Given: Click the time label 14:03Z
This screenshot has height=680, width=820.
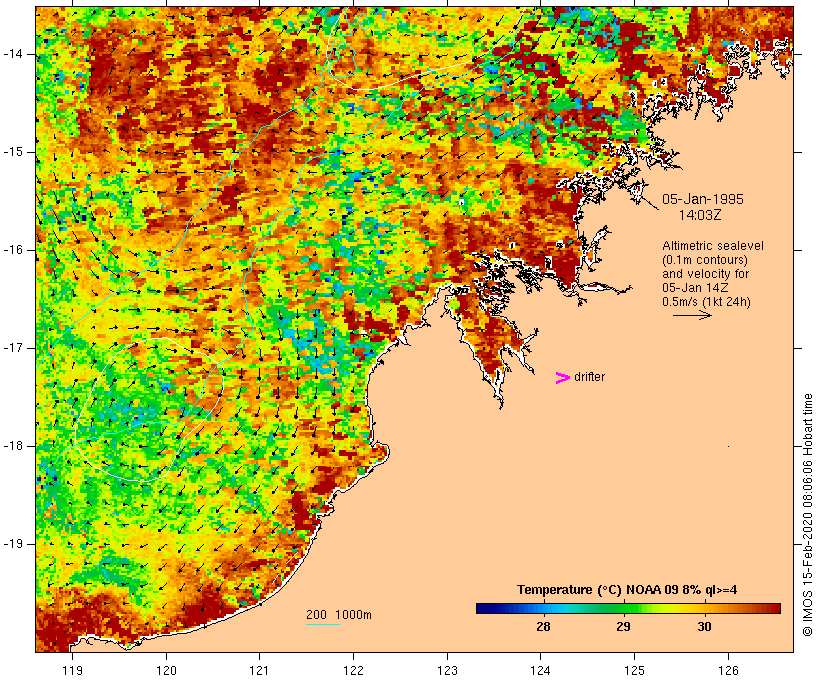Looking at the screenshot, I should pyautogui.click(x=700, y=215).
